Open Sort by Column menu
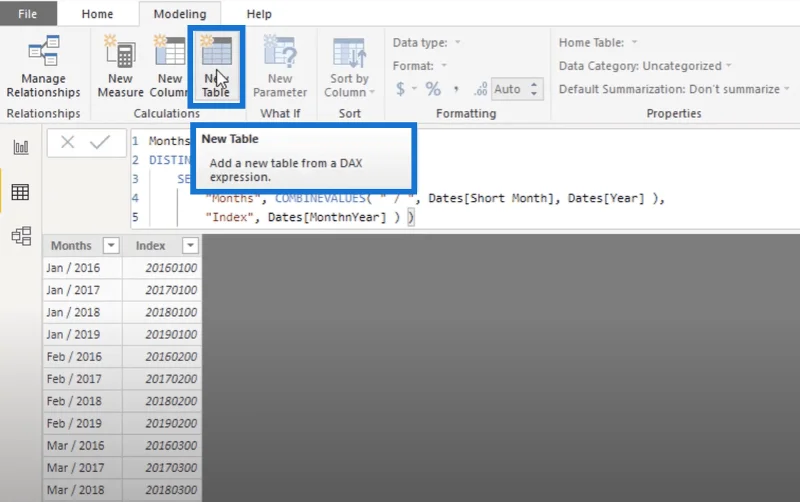The image size is (800, 502). click(x=349, y=66)
